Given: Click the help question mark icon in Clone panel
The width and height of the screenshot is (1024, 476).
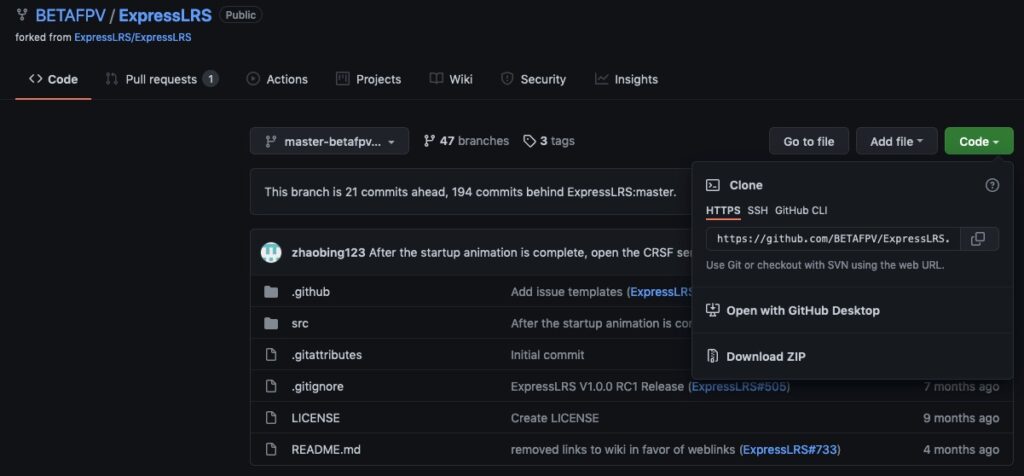Looking at the screenshot, I should pos(992,185).
